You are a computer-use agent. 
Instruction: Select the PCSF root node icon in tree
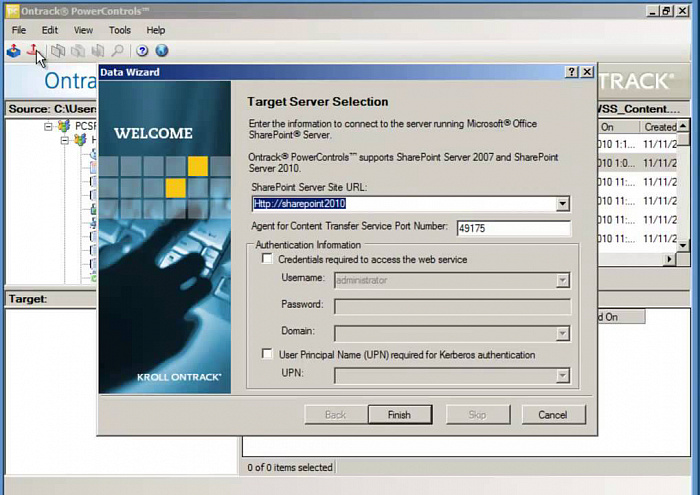(x=64, y=127)
